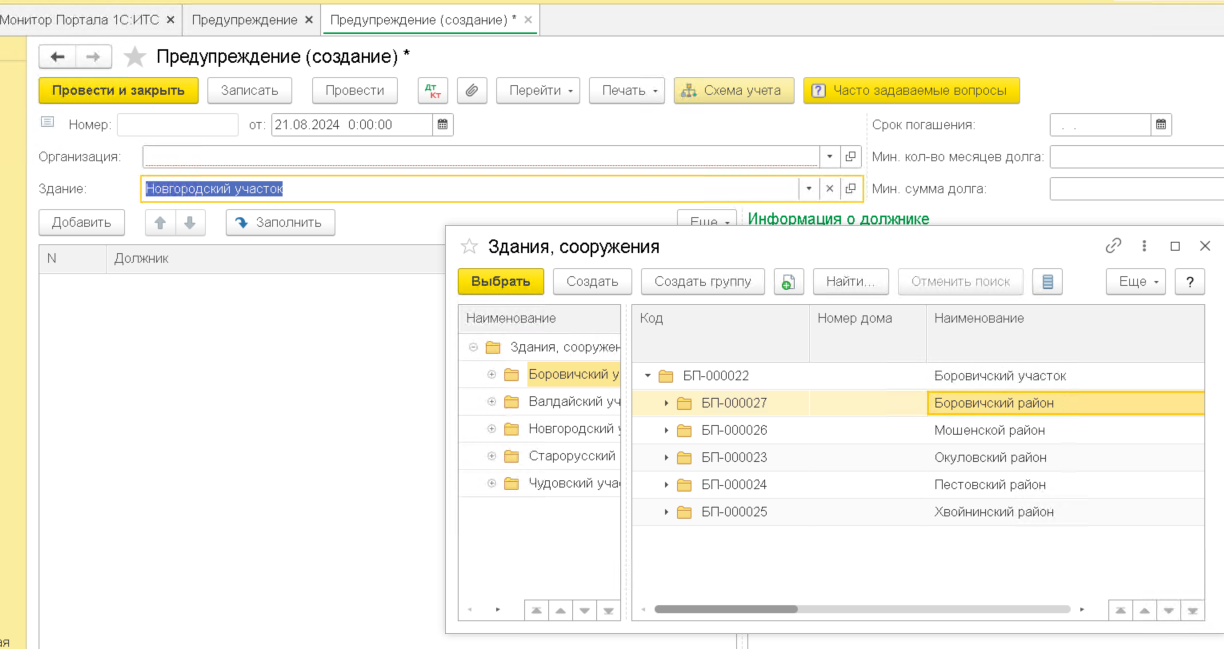Move the row down with the arrow button
The width and height of the screenshot is (1224, 649).
click(190, 222)
